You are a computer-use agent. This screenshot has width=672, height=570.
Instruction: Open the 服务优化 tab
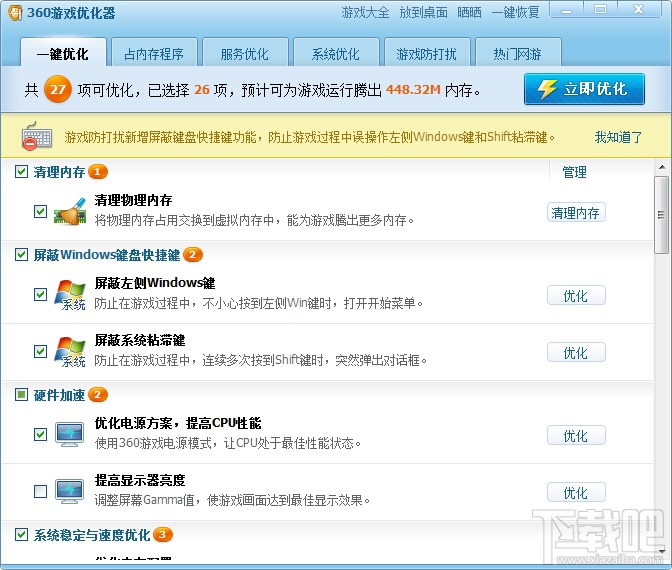(245, 52)
